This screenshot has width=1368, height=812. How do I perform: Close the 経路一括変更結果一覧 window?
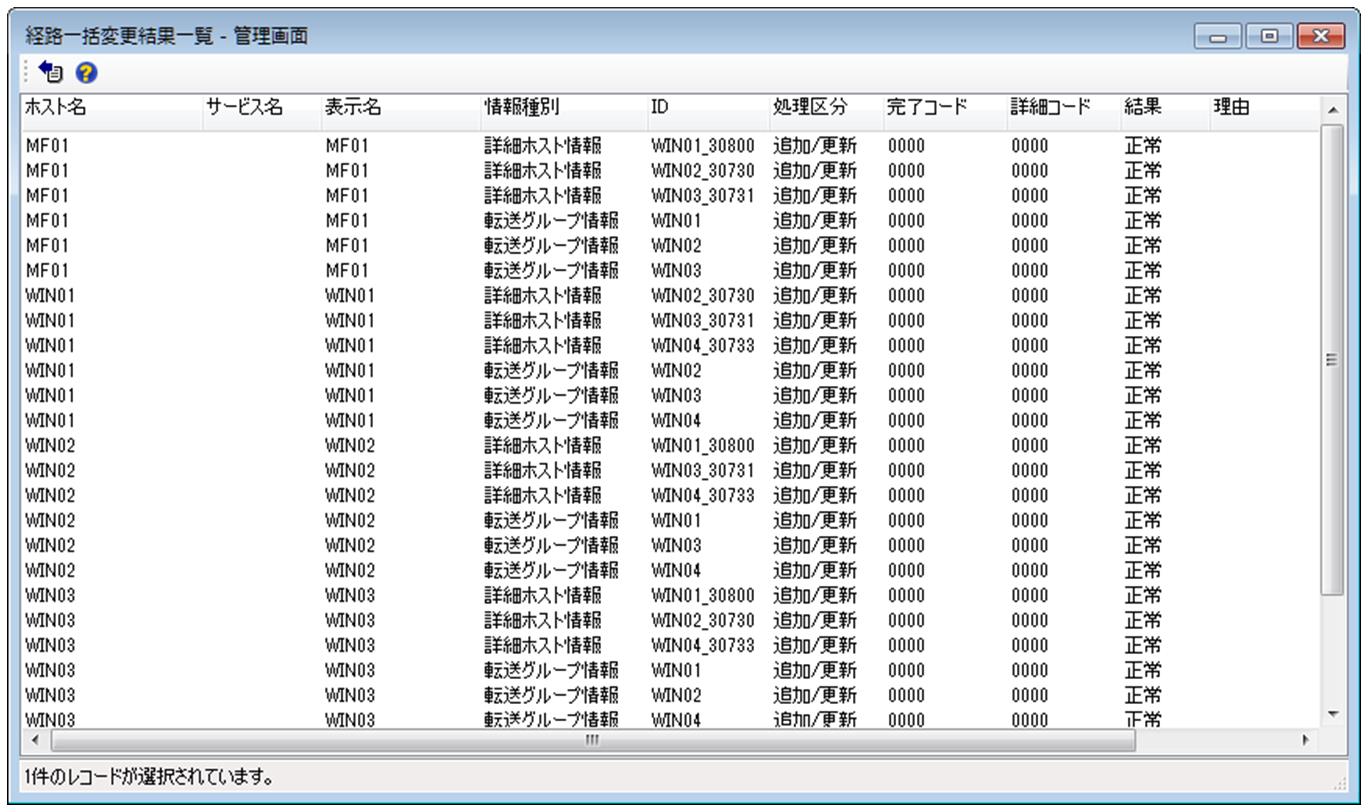coord(1321,37)
